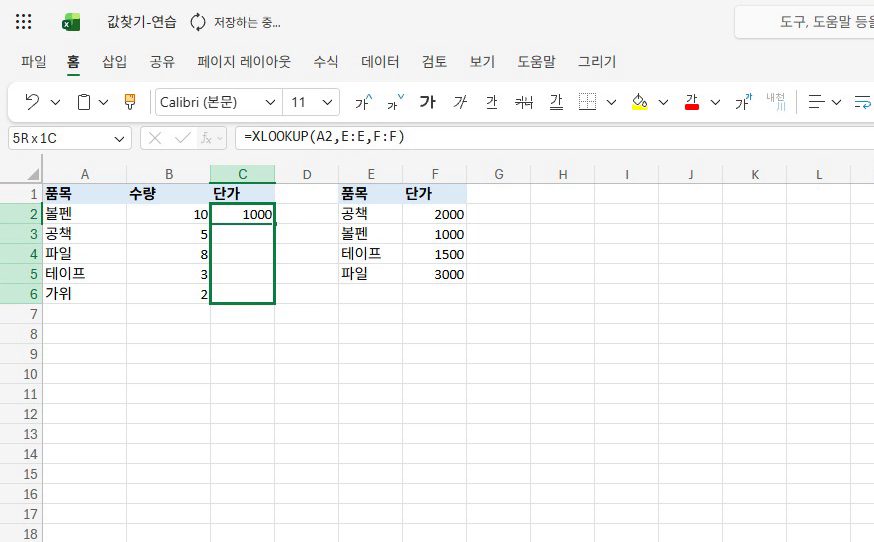
Task: Decrease the font size
Action: 395,102
